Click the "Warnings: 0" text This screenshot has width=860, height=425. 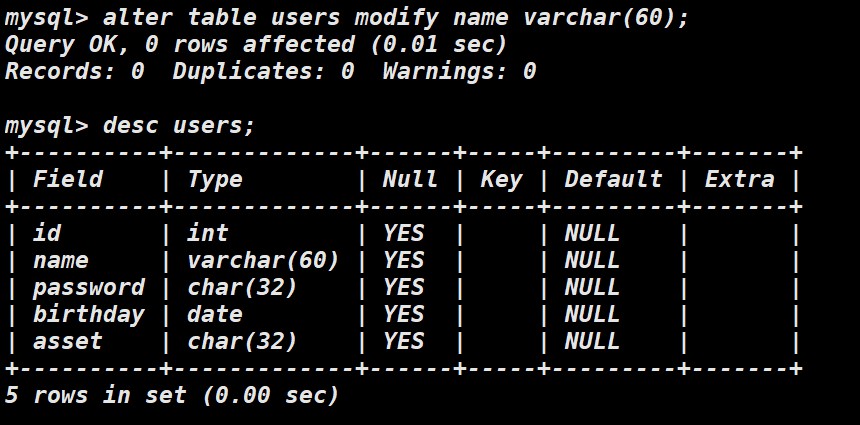tap(459, 72)
